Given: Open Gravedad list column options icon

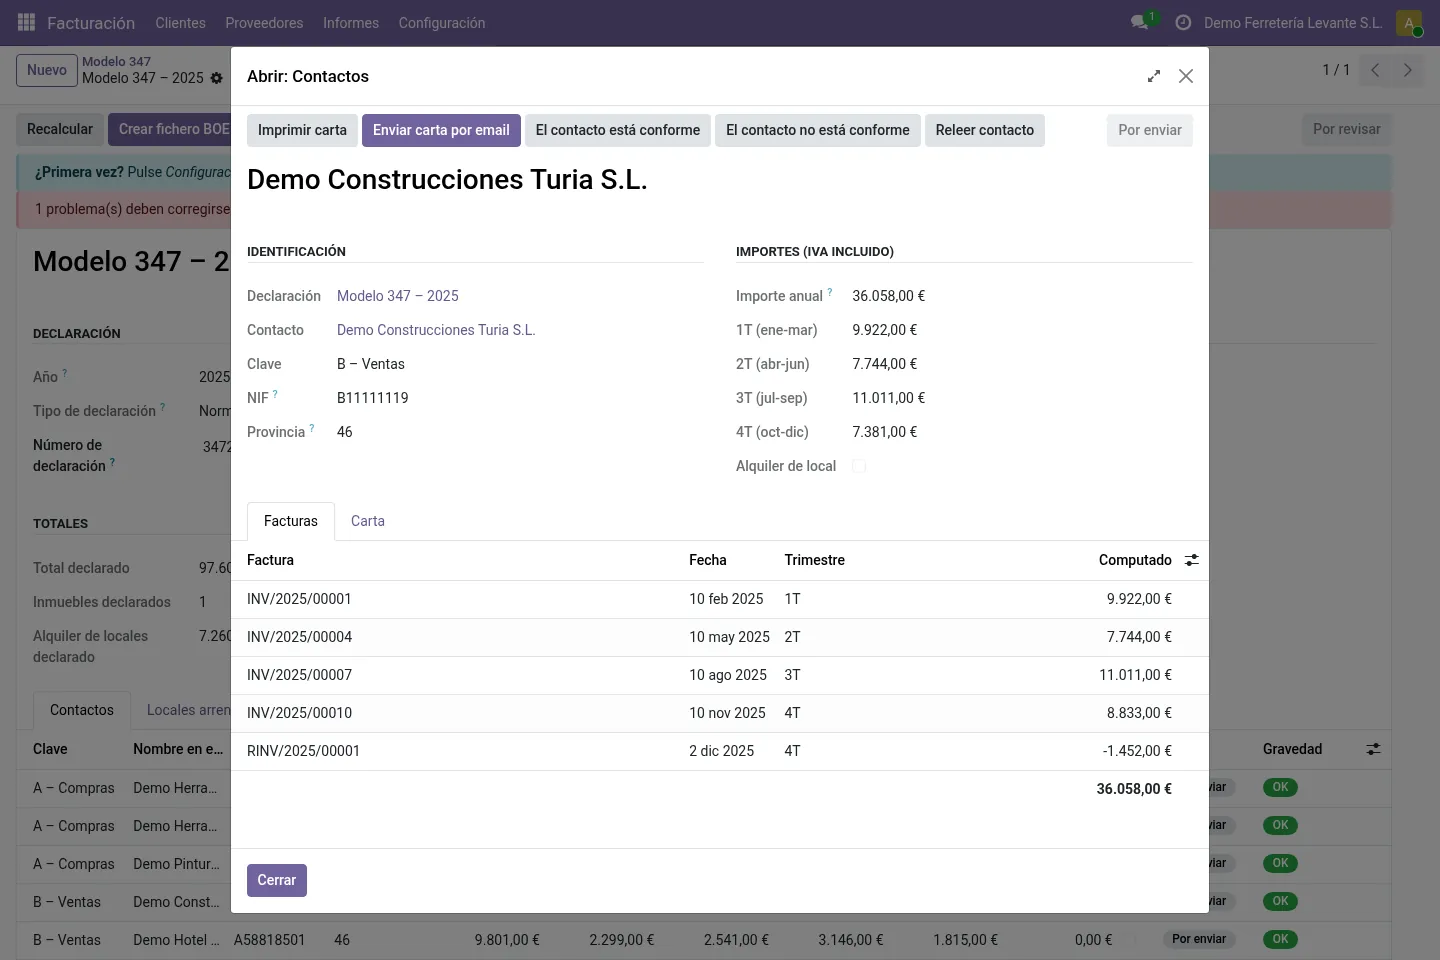Looking at the screenshot, I should [1374, 749].
